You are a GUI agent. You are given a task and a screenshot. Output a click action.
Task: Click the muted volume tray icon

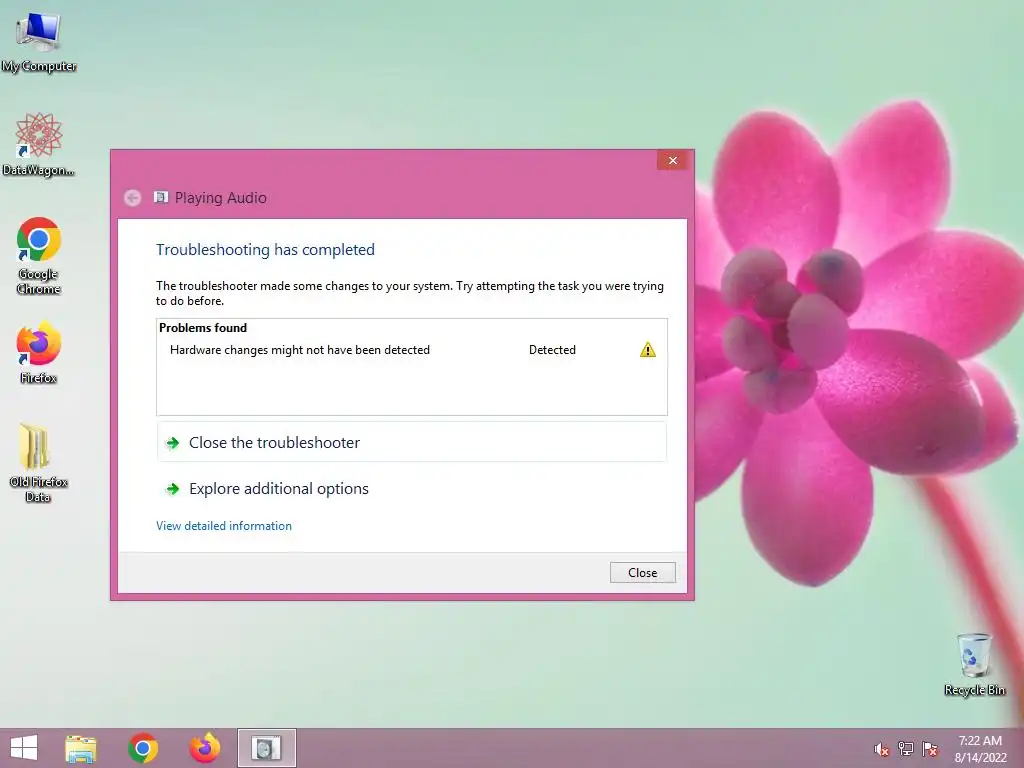882,749
